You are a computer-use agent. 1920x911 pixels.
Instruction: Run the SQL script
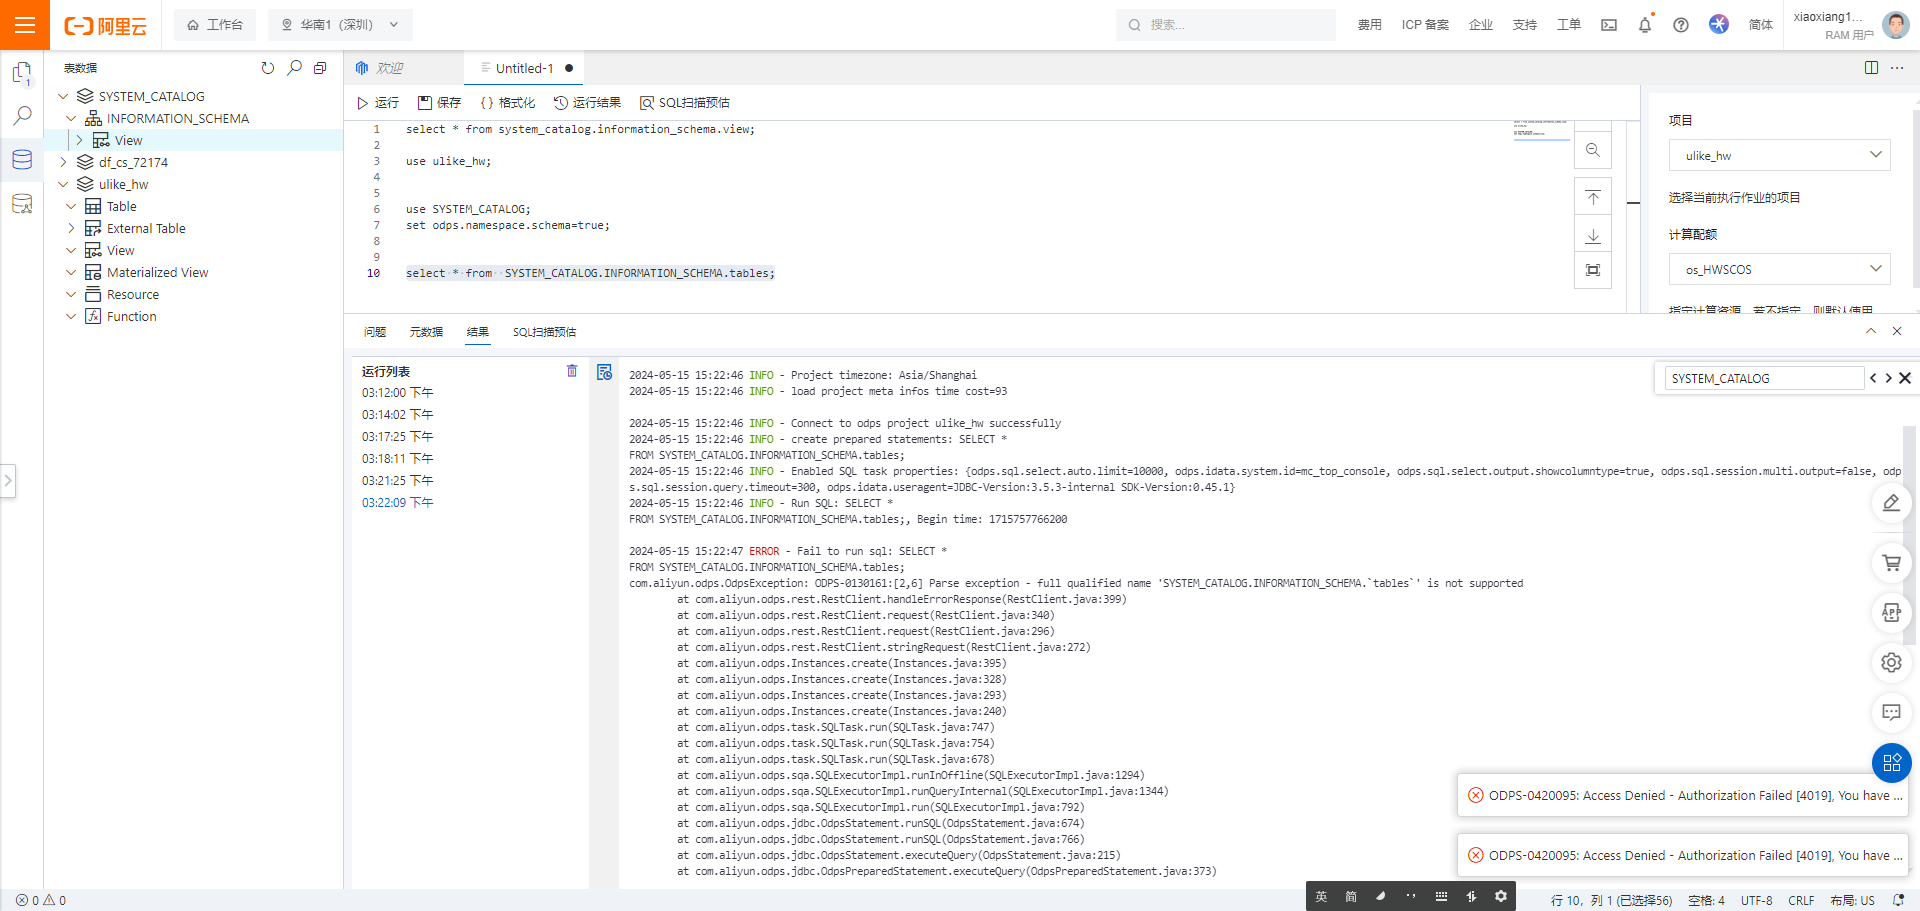coord(378,103)
